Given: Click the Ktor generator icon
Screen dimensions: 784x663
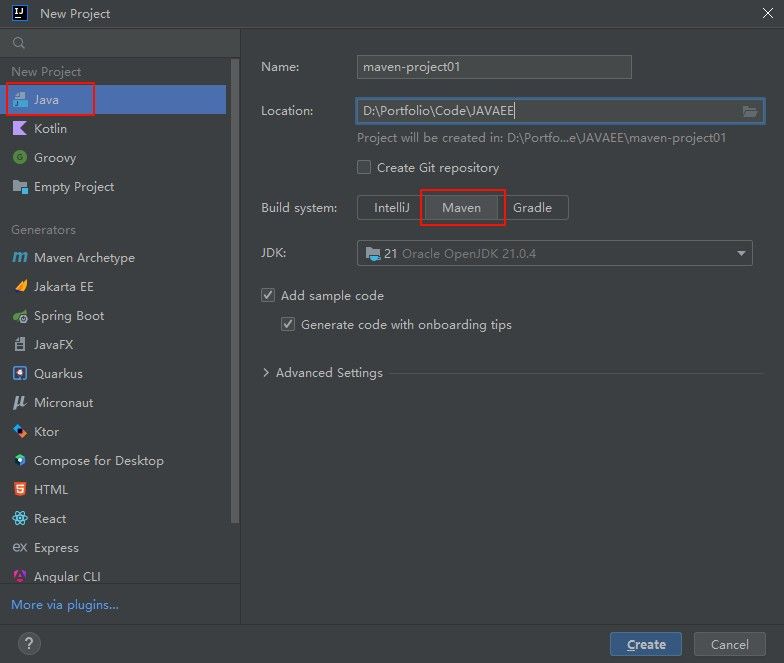Looking at the screenshot, I should pos(20,432).
